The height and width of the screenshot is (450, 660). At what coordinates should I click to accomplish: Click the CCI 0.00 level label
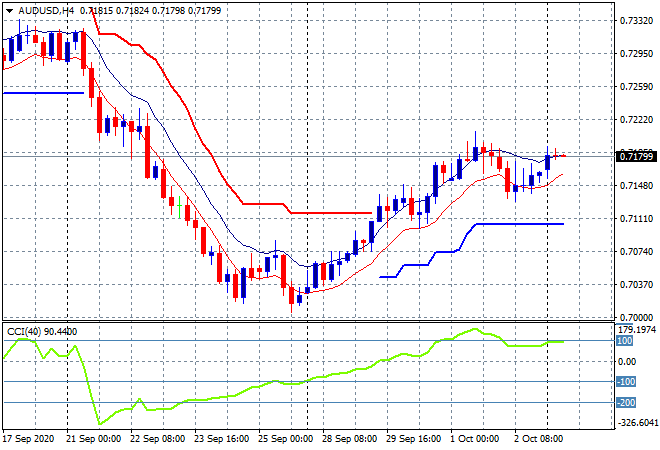[x=627, y=362]
